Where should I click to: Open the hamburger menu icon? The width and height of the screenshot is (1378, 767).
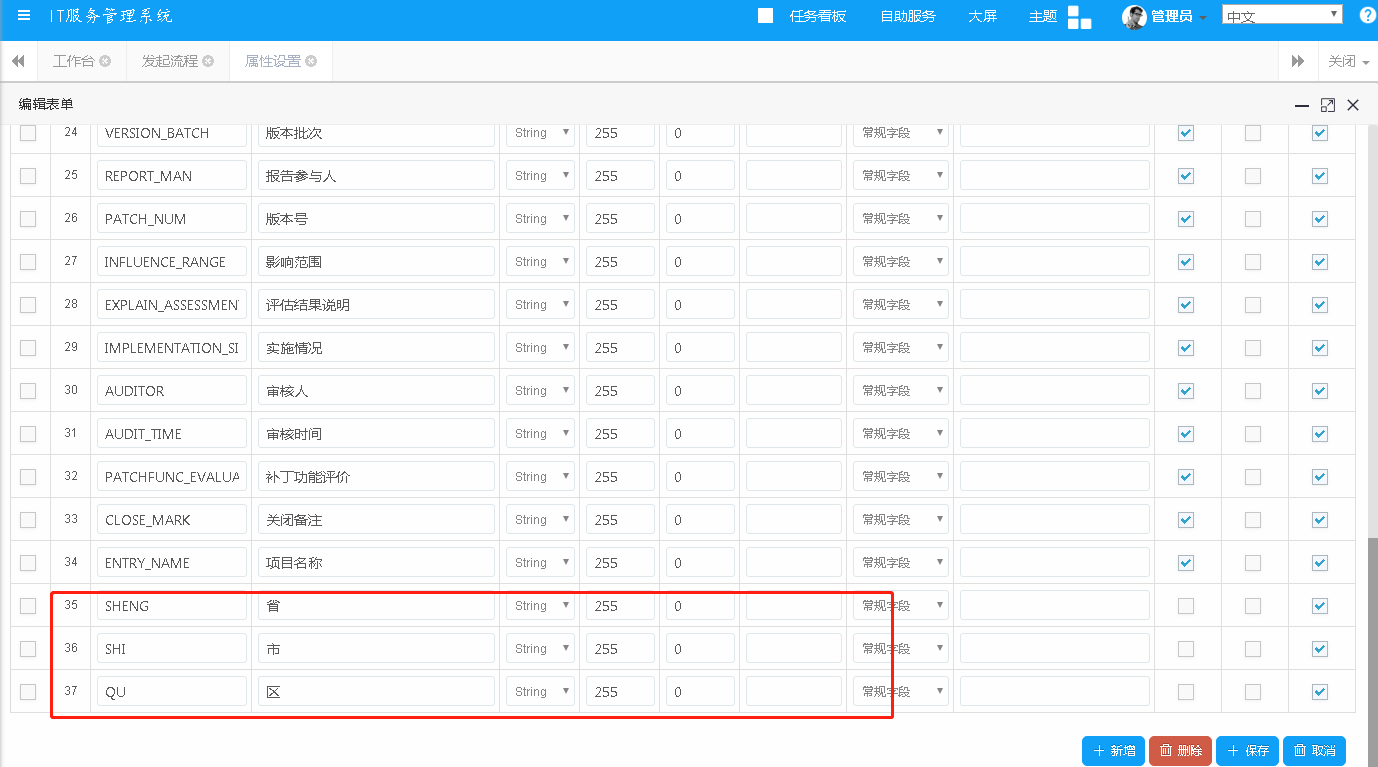click(x=24, y=16)
